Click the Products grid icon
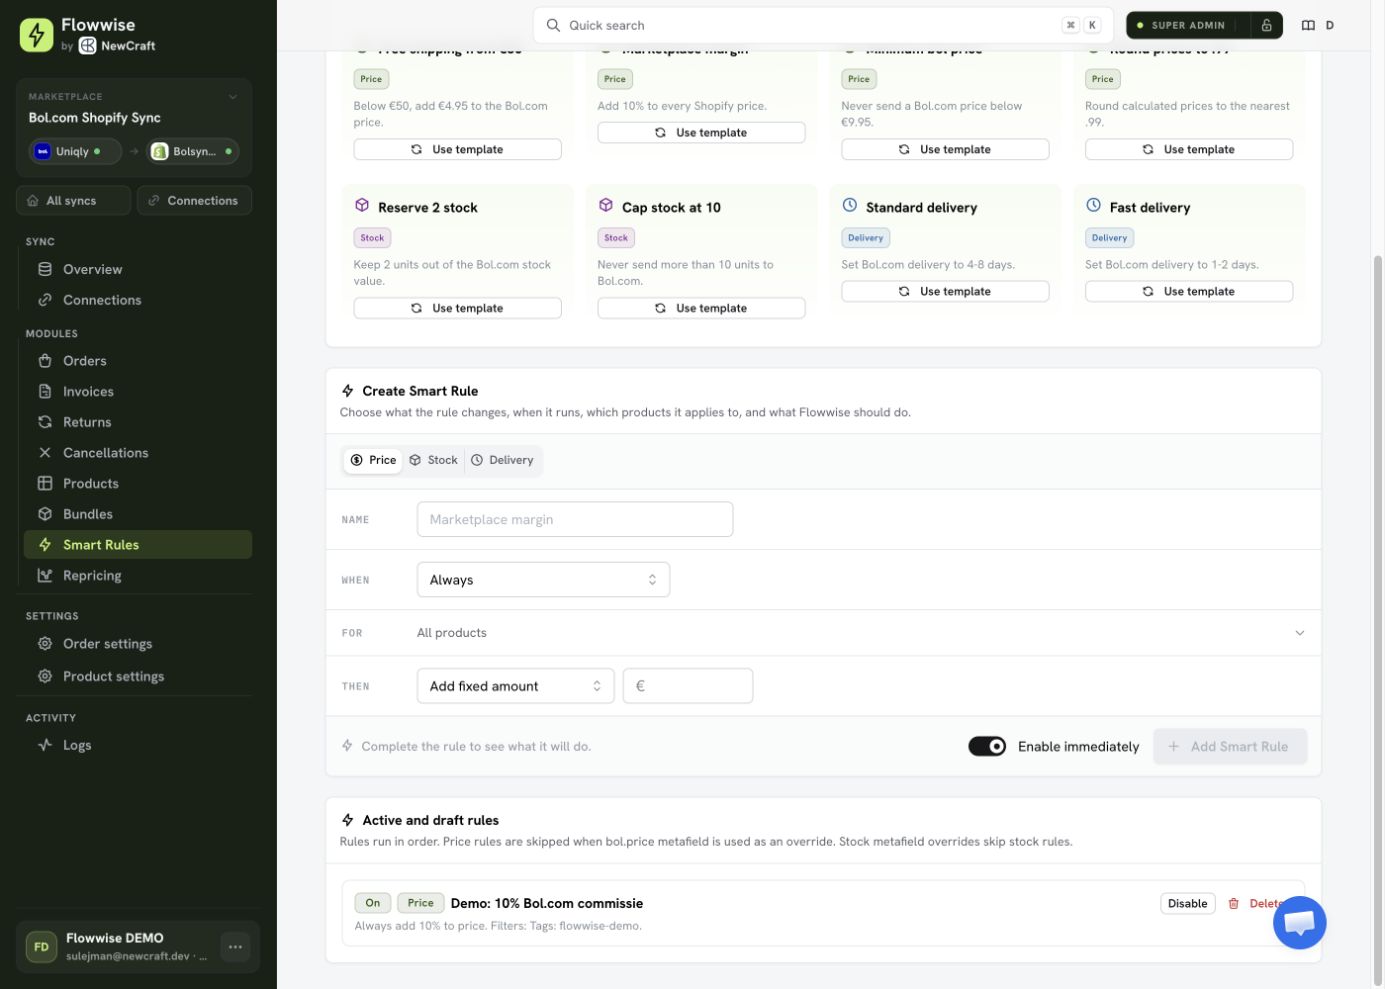The image size is (1385, 989). point(45,483)
